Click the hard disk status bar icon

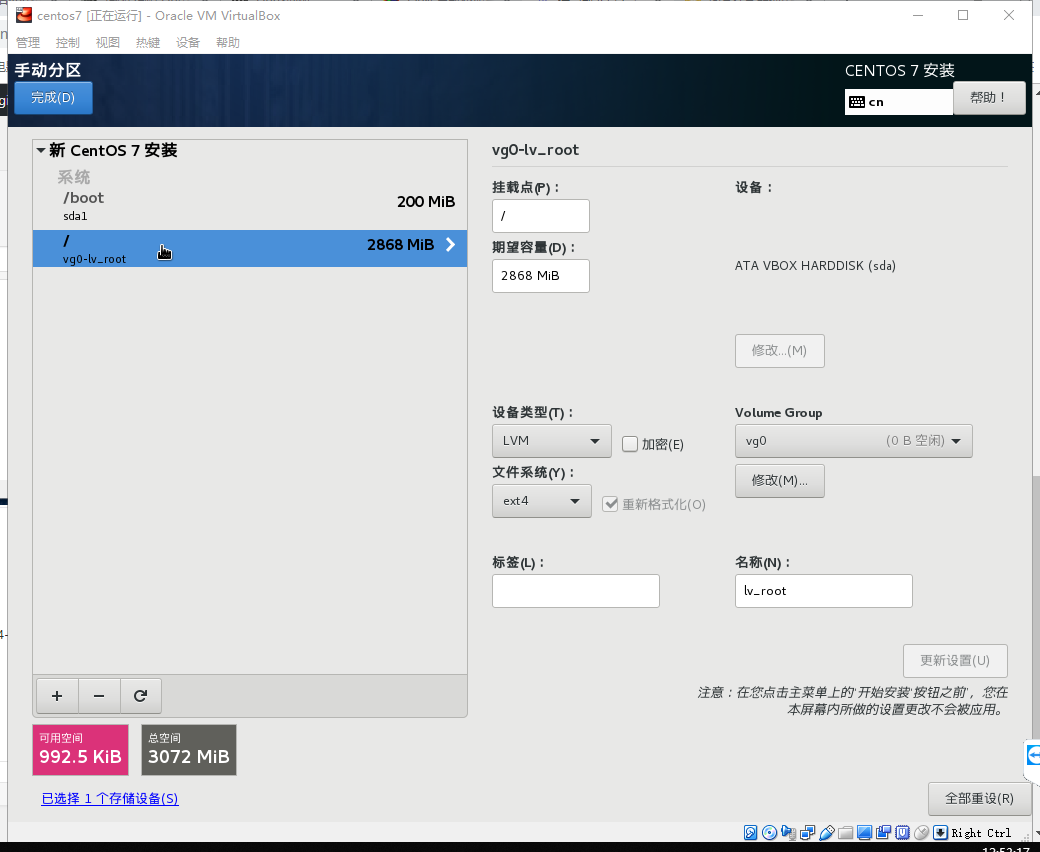click(x=750, y=833)
